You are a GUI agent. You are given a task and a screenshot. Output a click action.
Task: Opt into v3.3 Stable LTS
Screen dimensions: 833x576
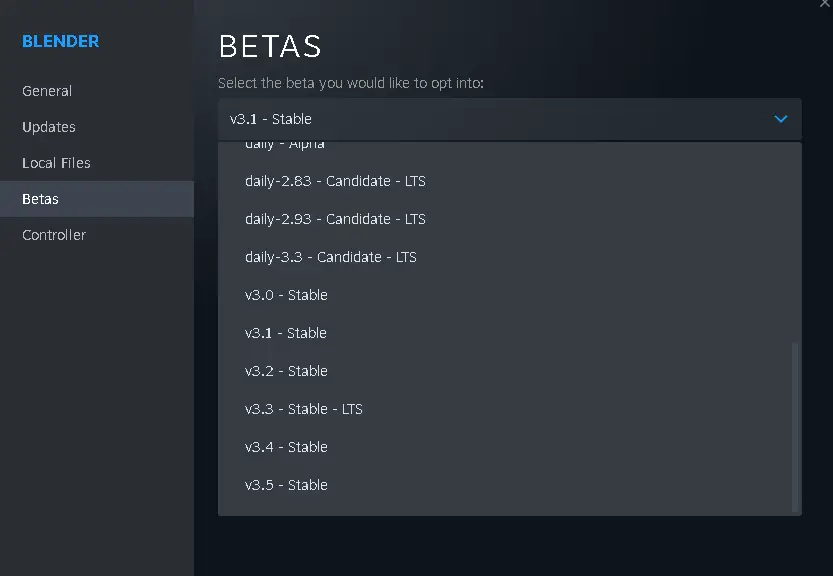pos(509,409)
